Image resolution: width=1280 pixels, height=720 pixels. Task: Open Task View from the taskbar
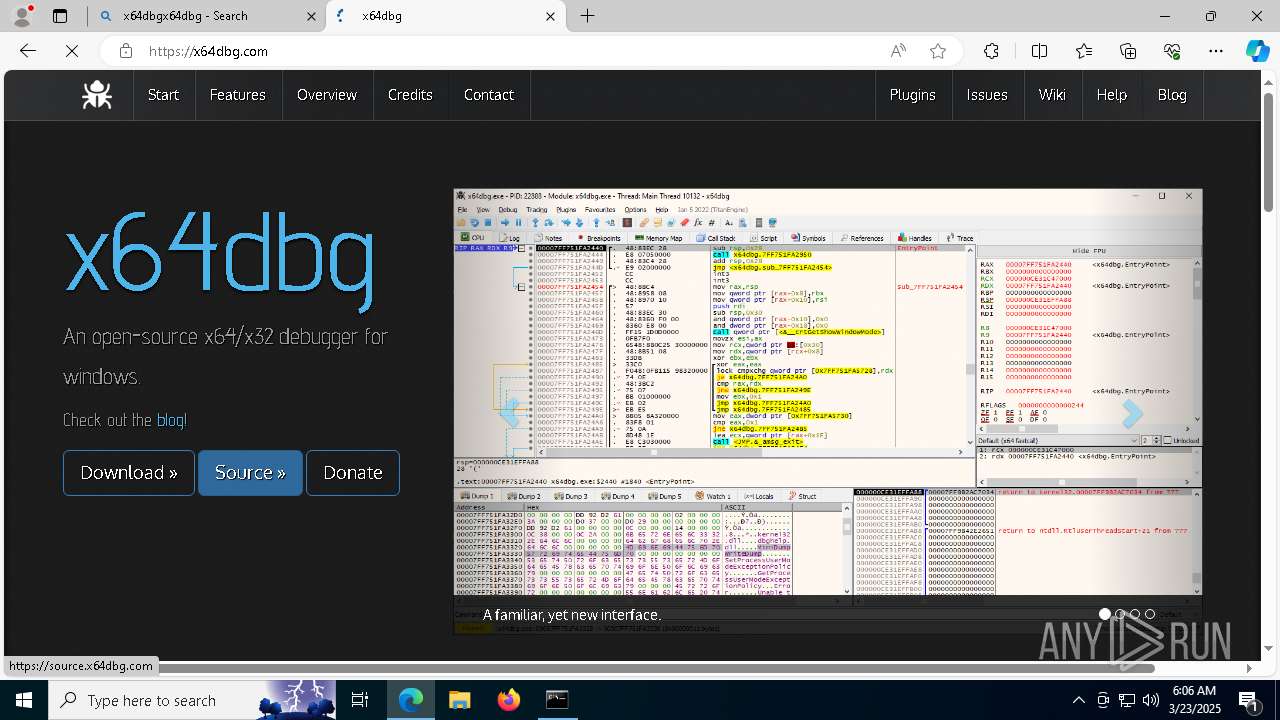(x=360, y=700)
